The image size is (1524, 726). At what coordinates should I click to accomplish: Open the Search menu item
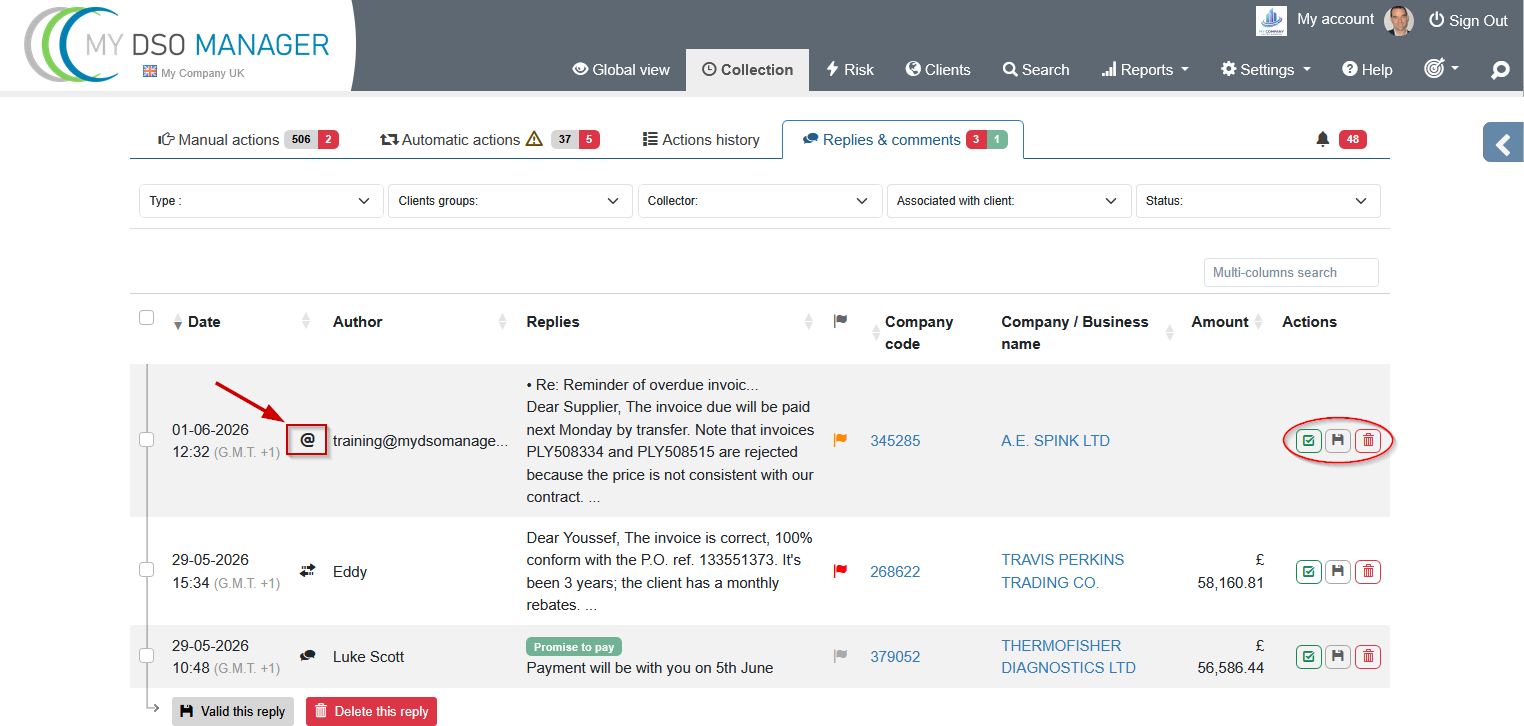[1036, 70]
